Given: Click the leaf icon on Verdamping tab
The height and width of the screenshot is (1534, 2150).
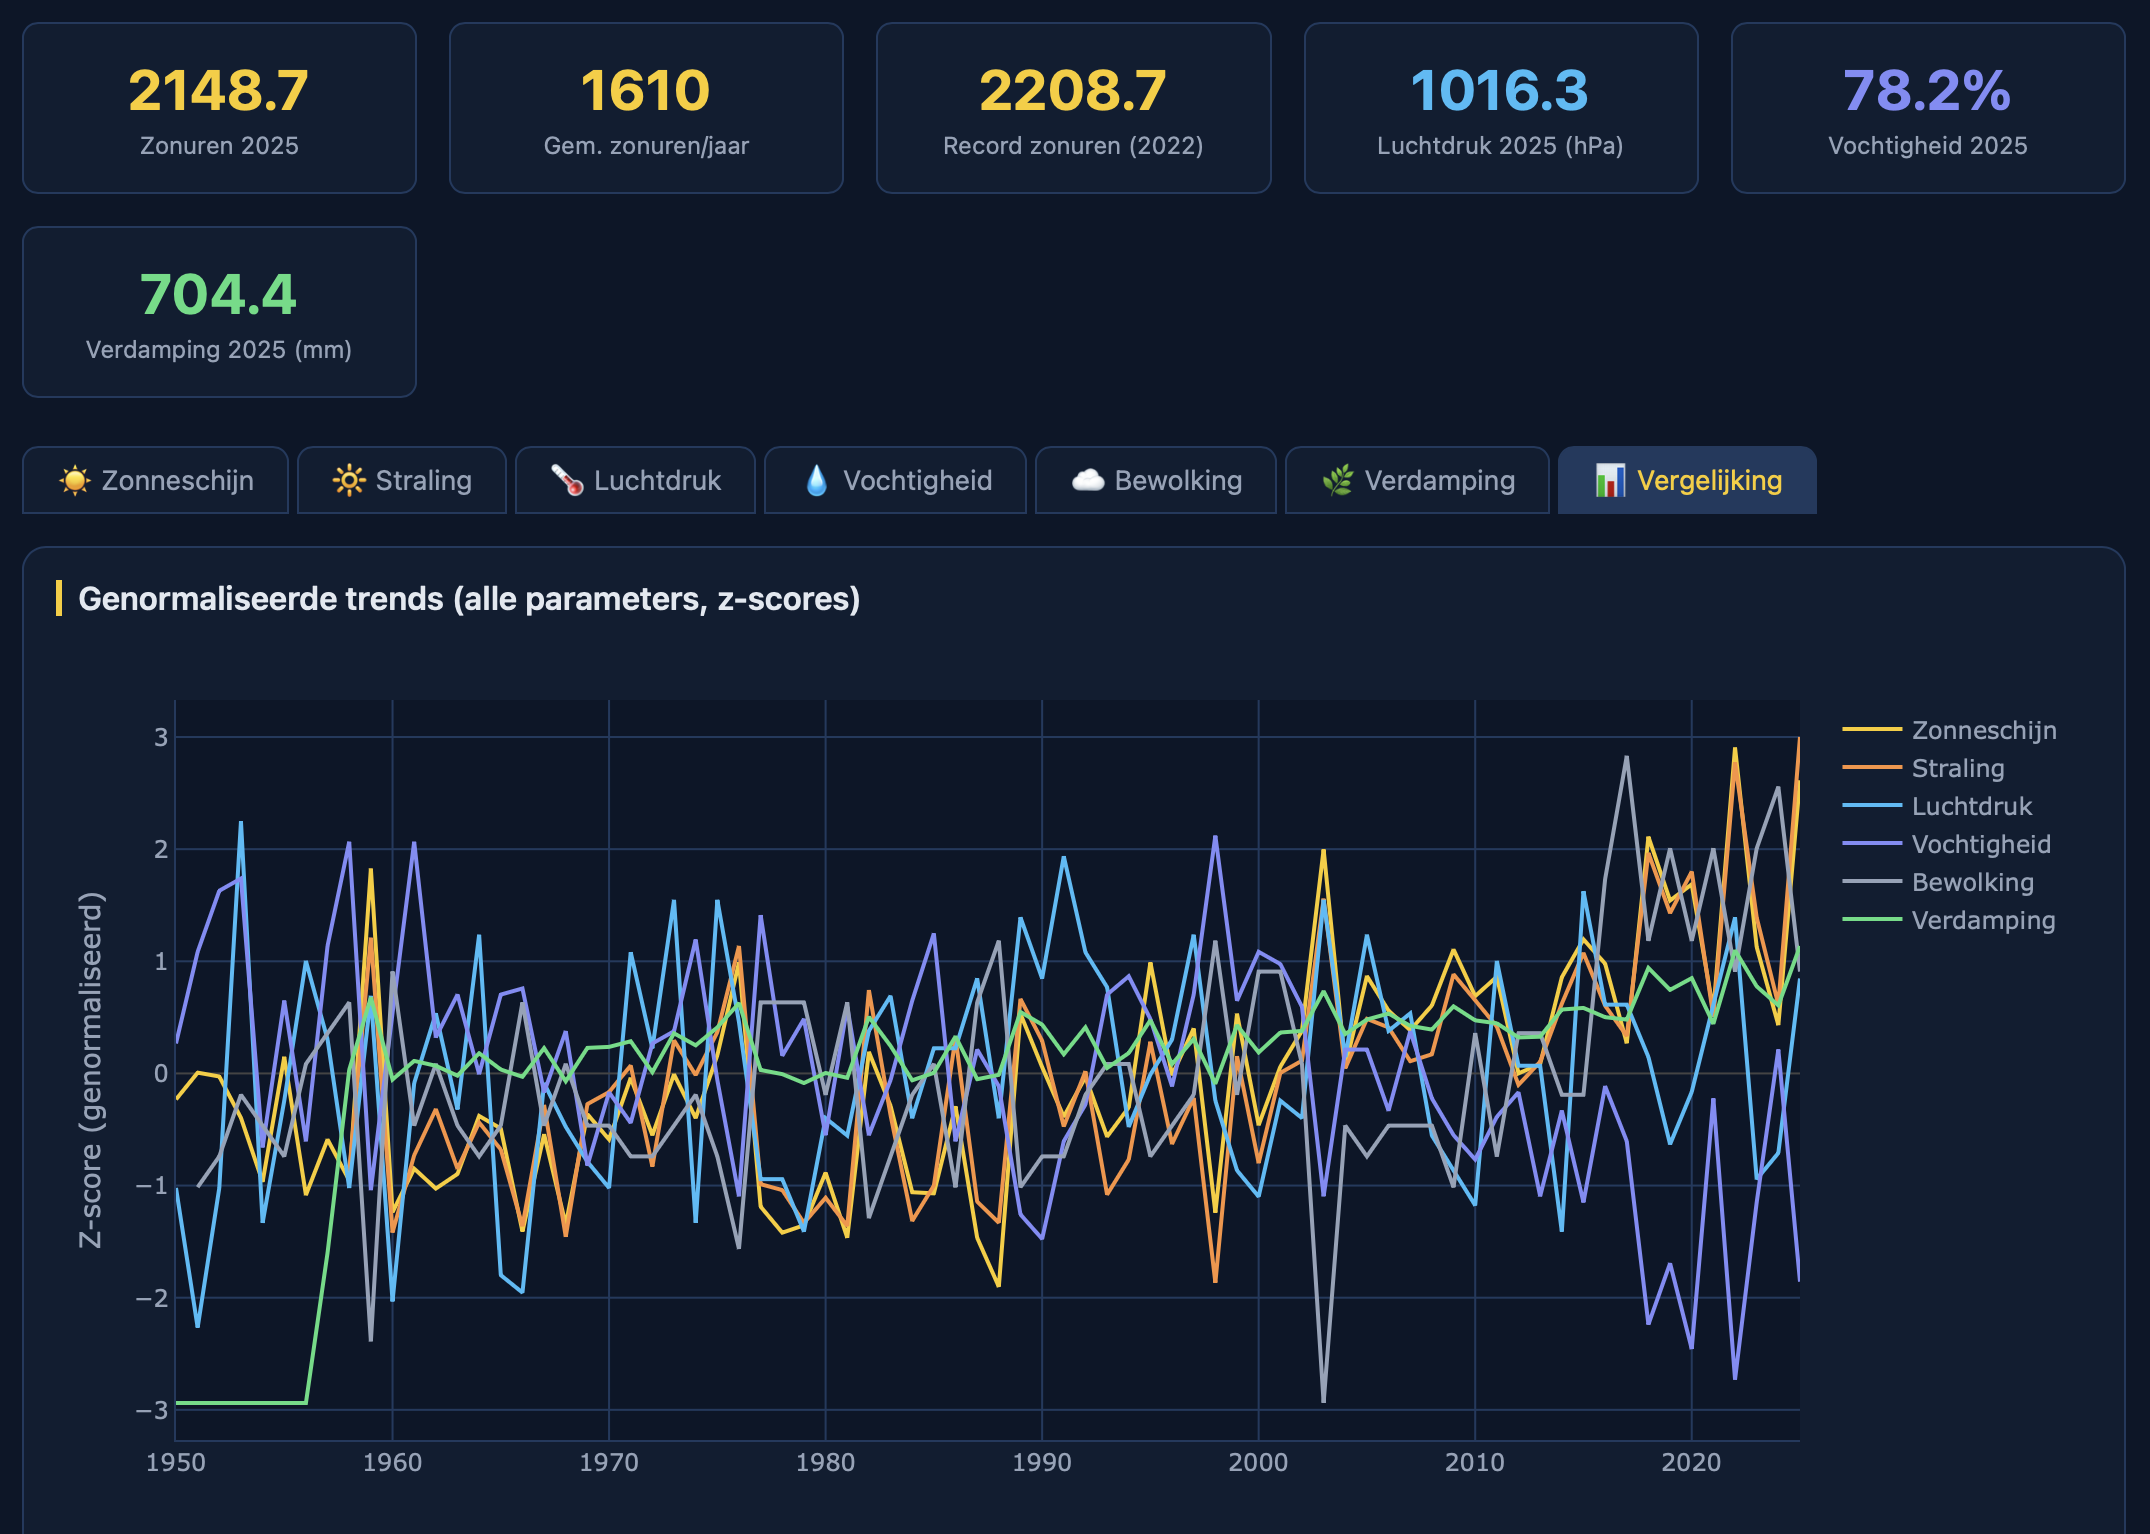Looking at the screenshot, I should point(1337,481).
